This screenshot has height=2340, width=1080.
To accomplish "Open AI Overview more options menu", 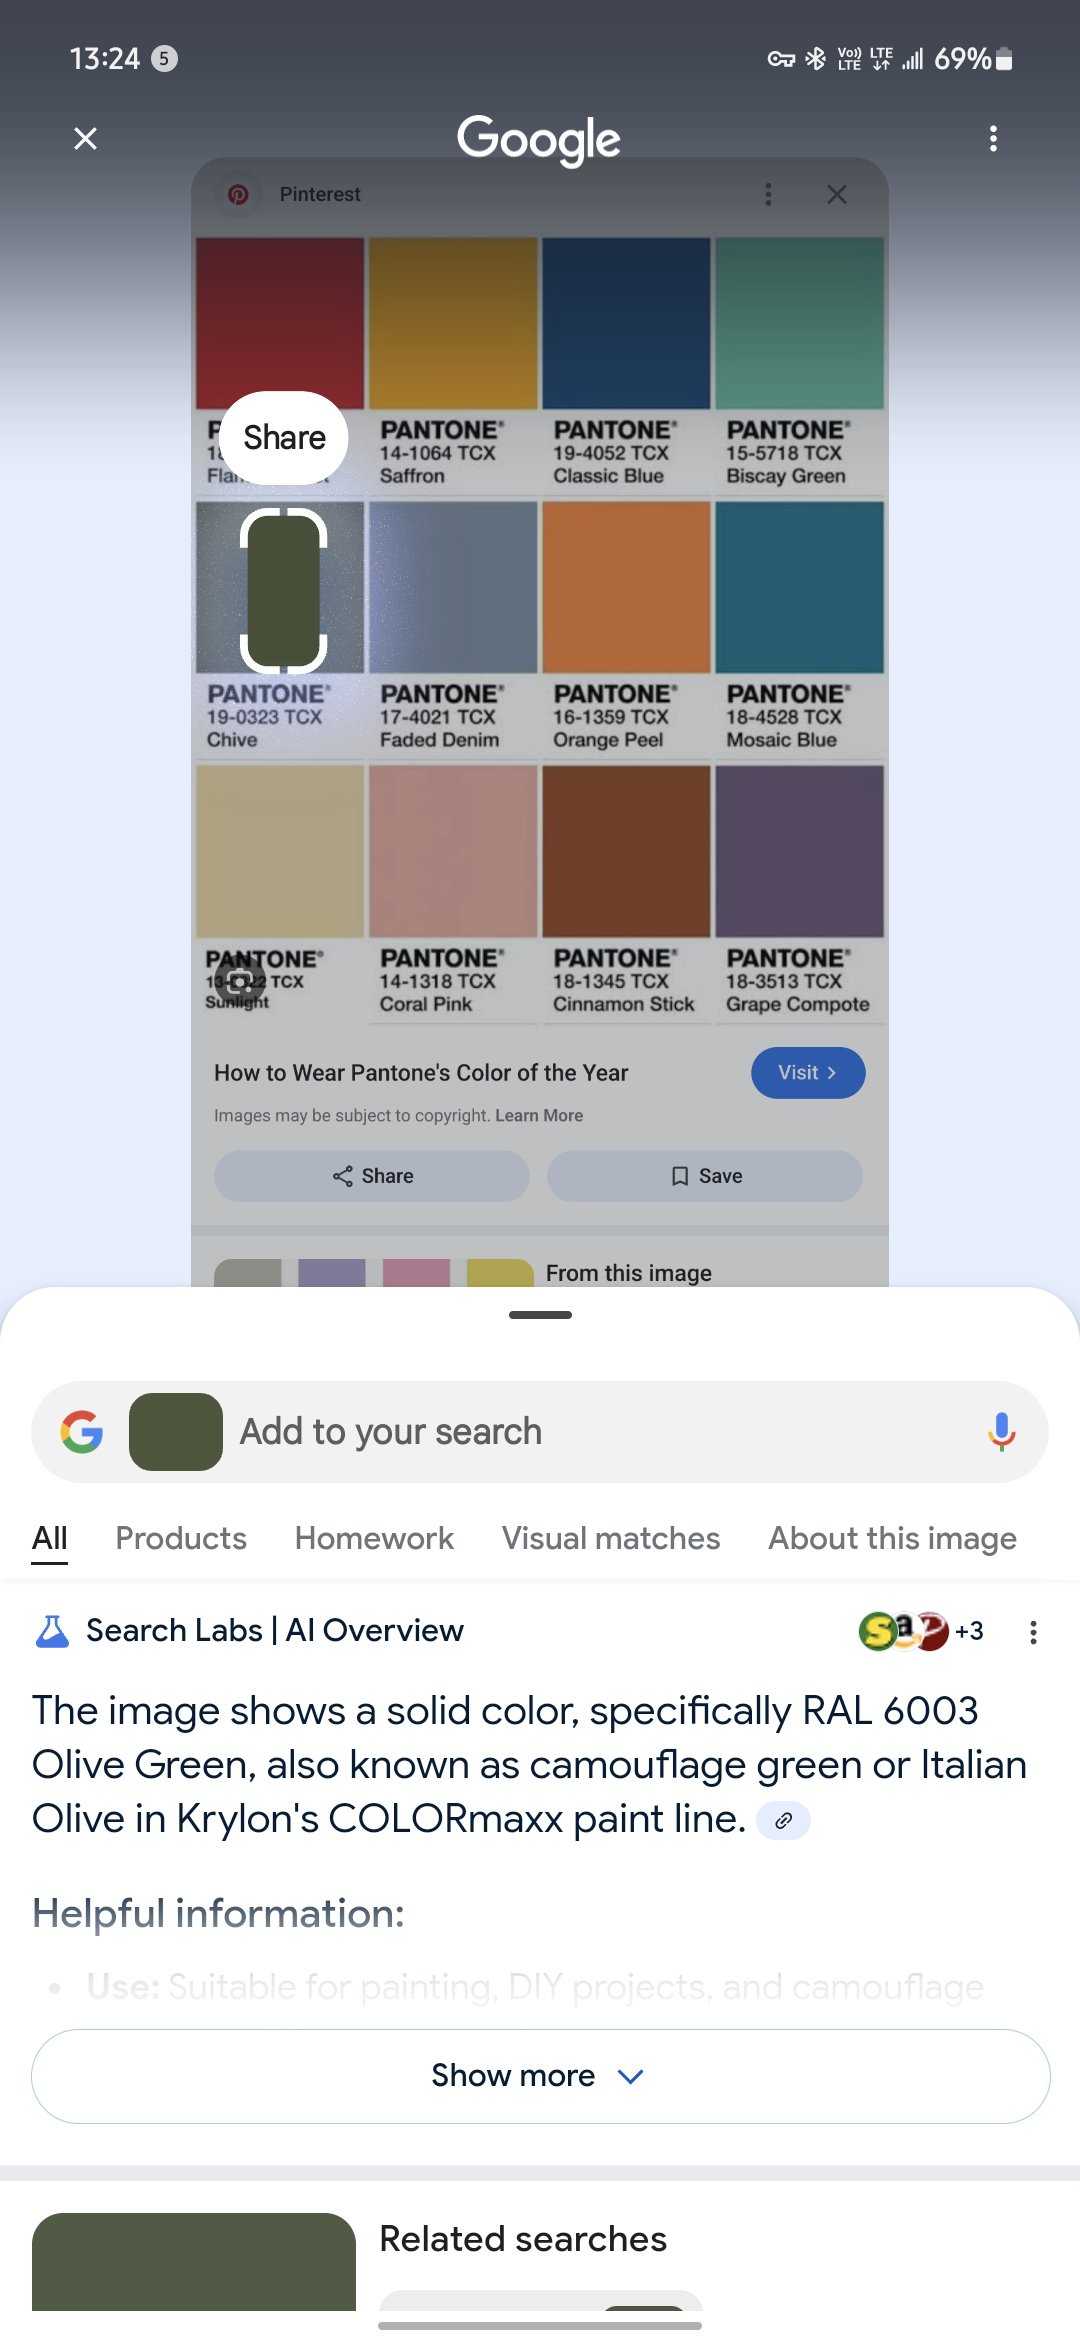I will point(1033,1632).
